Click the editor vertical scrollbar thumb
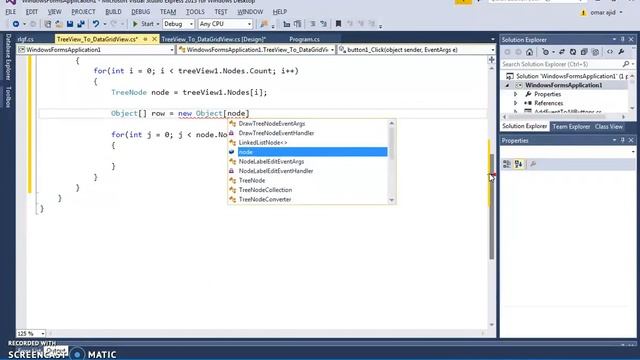Image resolution: width=640 pixels, height=360 pixels. pyautogui.click(x=491, y=206)
